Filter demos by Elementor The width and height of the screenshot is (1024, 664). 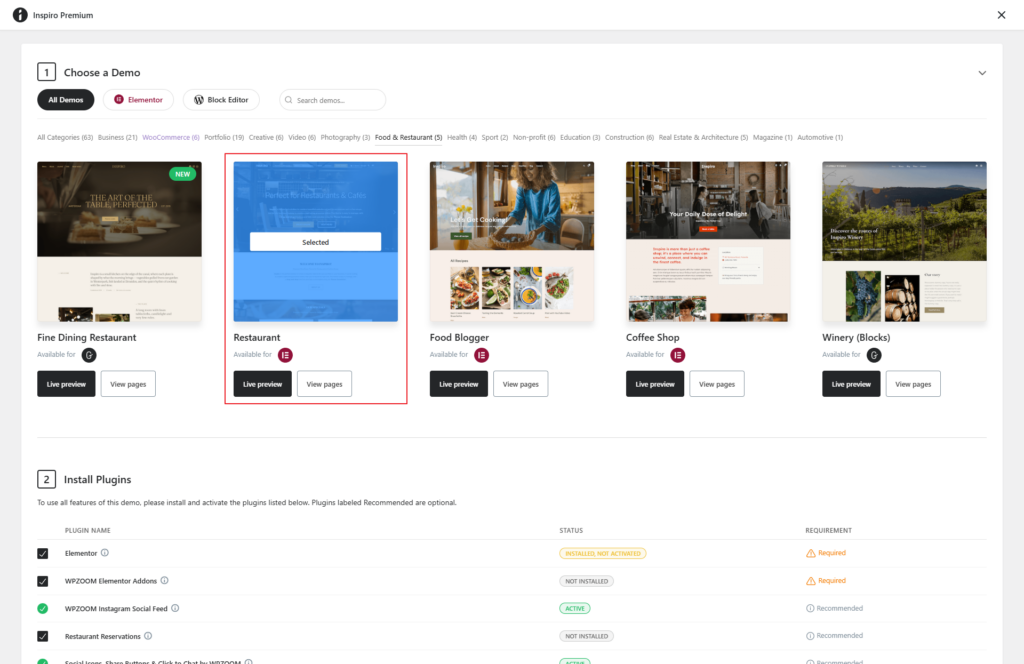pyautogui.click(x=138, y=100)
